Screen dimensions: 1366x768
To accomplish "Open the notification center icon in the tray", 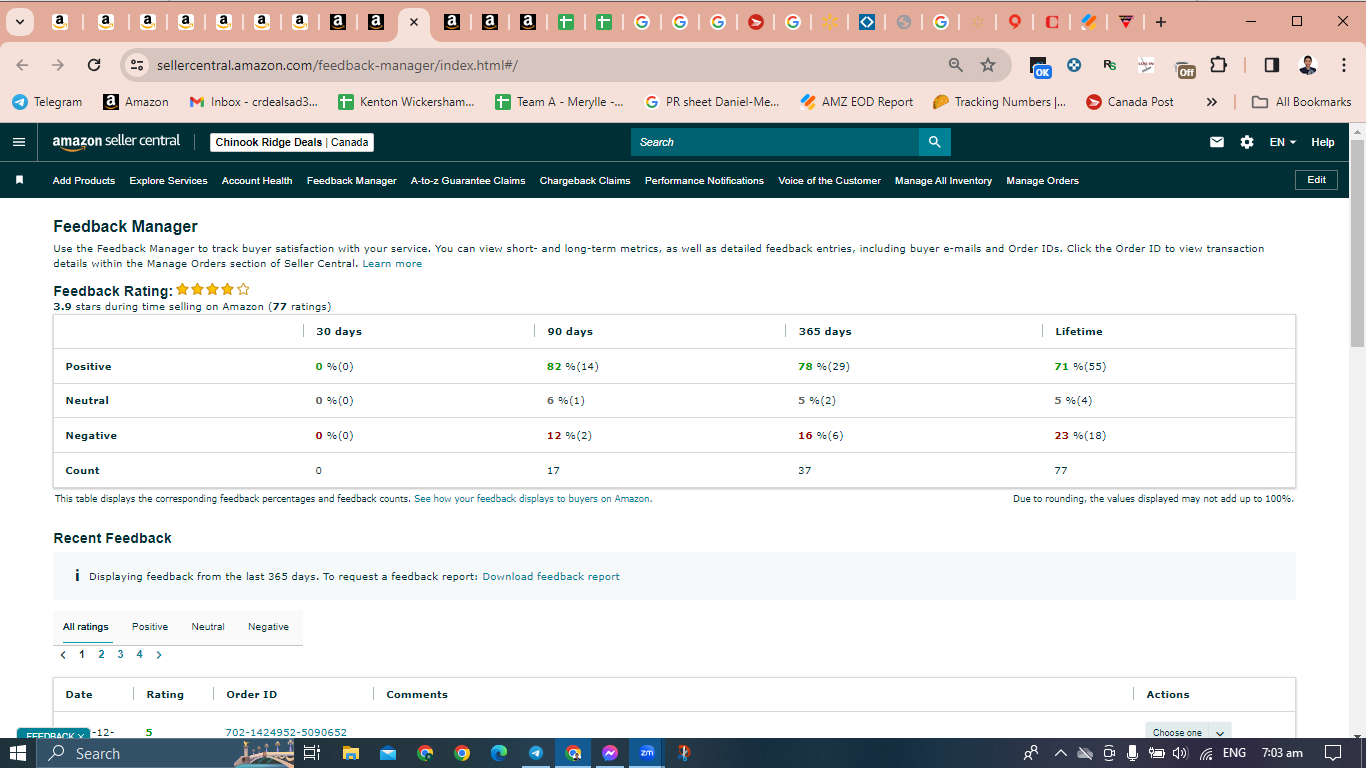I will (1332, 753).
